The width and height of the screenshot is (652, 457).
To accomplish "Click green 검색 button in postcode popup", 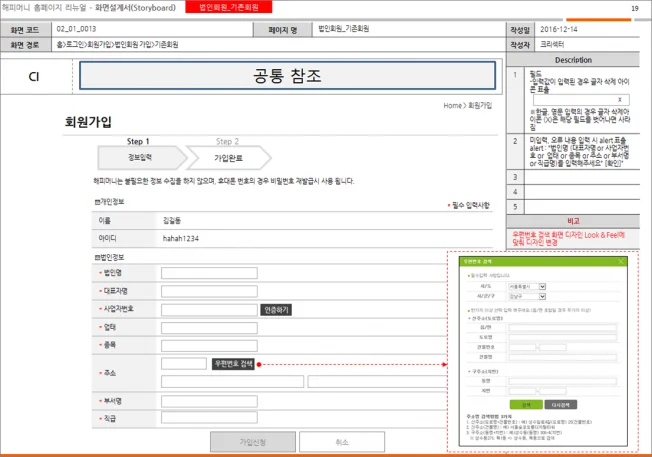I will pos(526,405).
